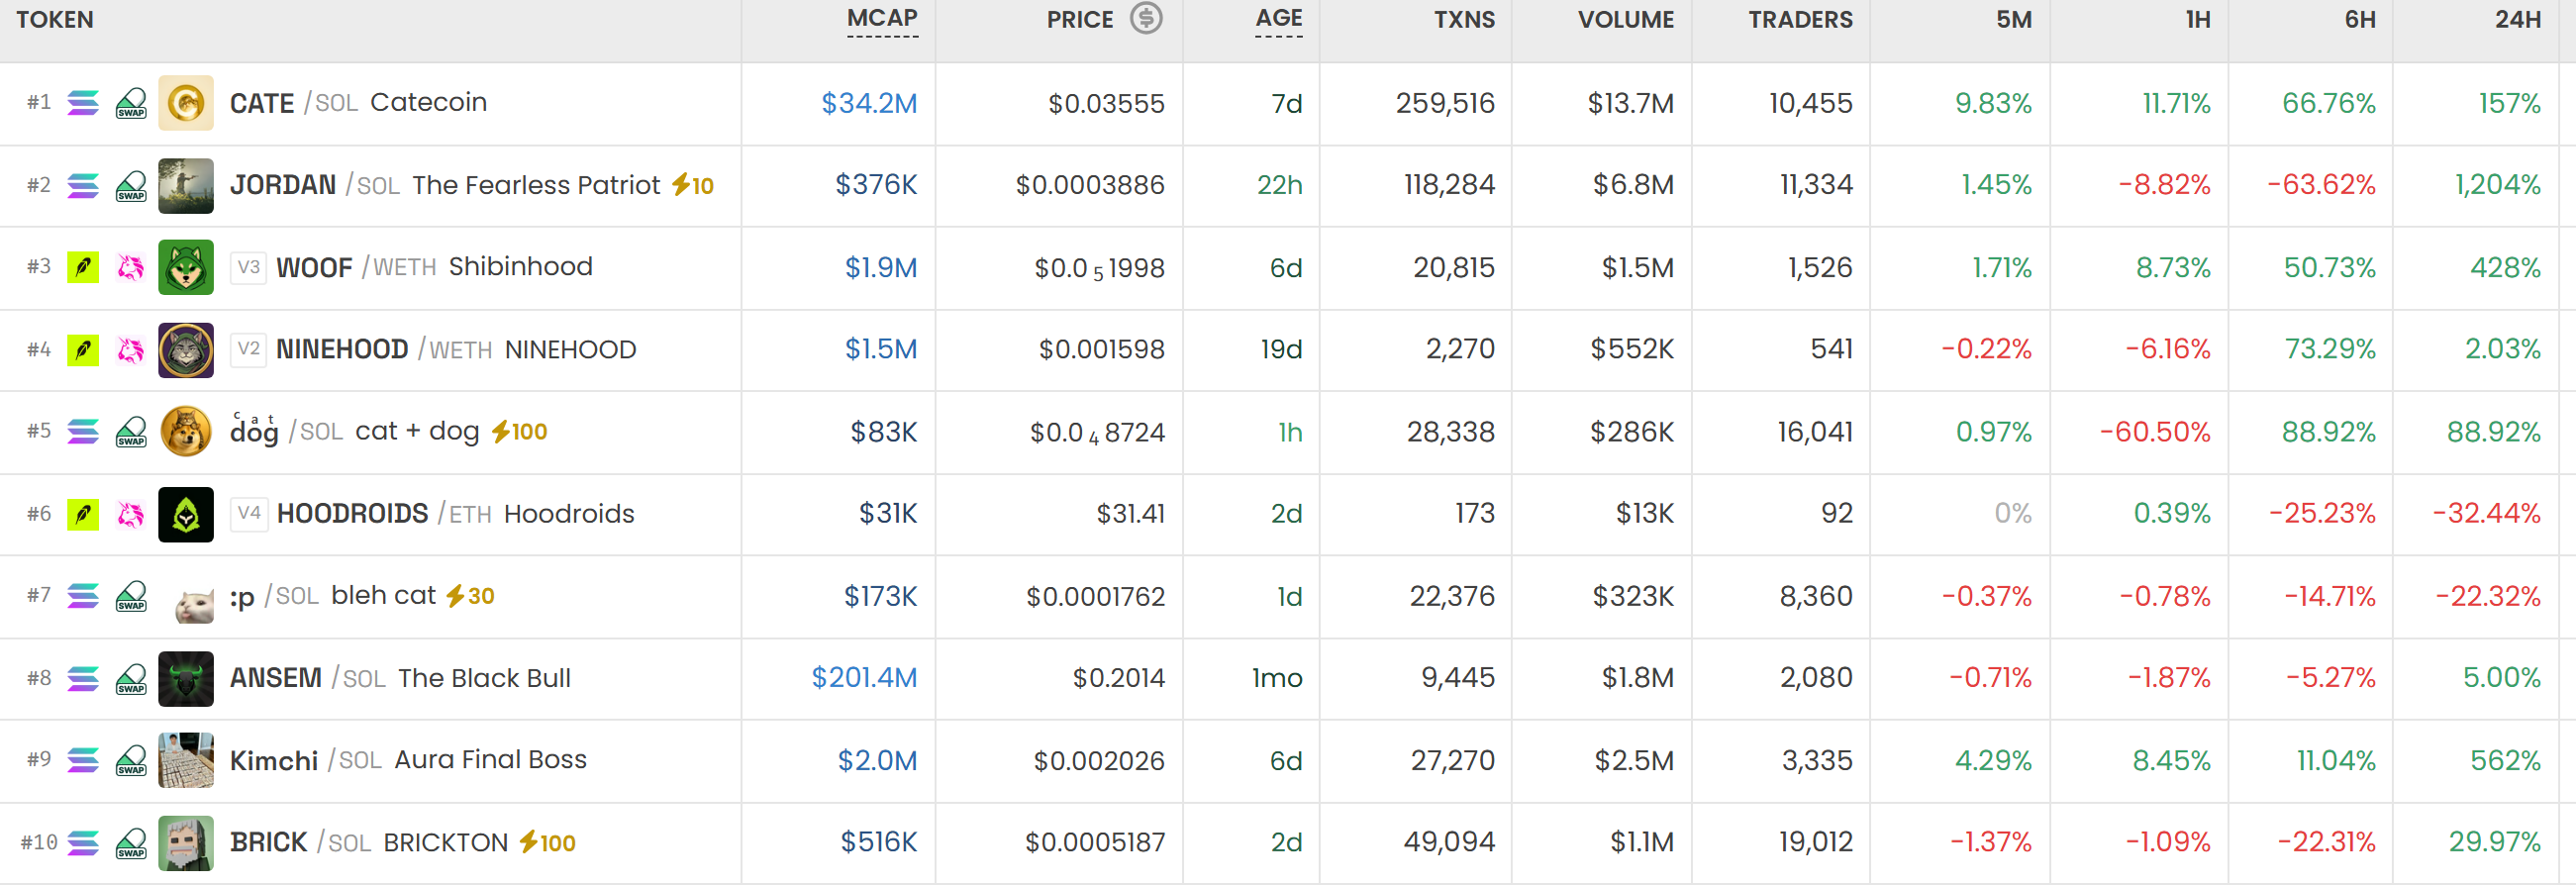The image size is (2576, 885).
Task: Sort the list by VOLUME header
Action: (1625, 19)
